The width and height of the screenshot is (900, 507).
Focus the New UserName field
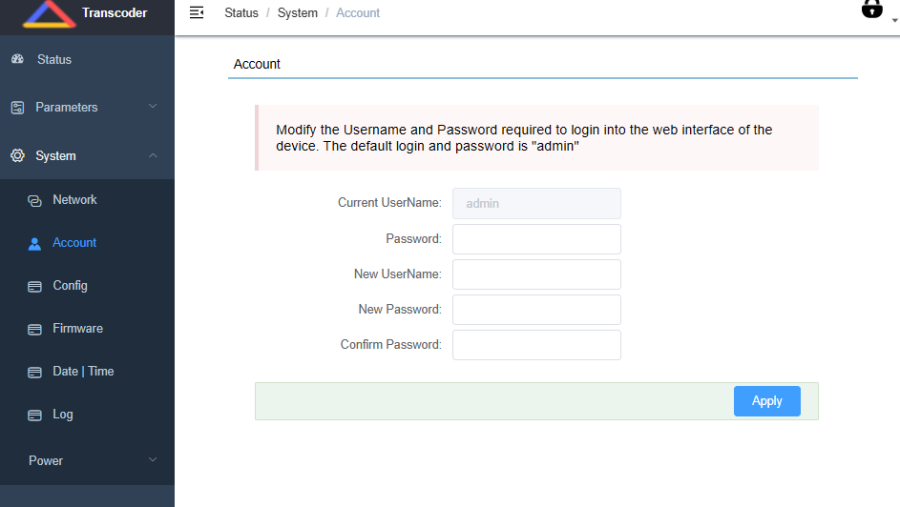(536, 274)
